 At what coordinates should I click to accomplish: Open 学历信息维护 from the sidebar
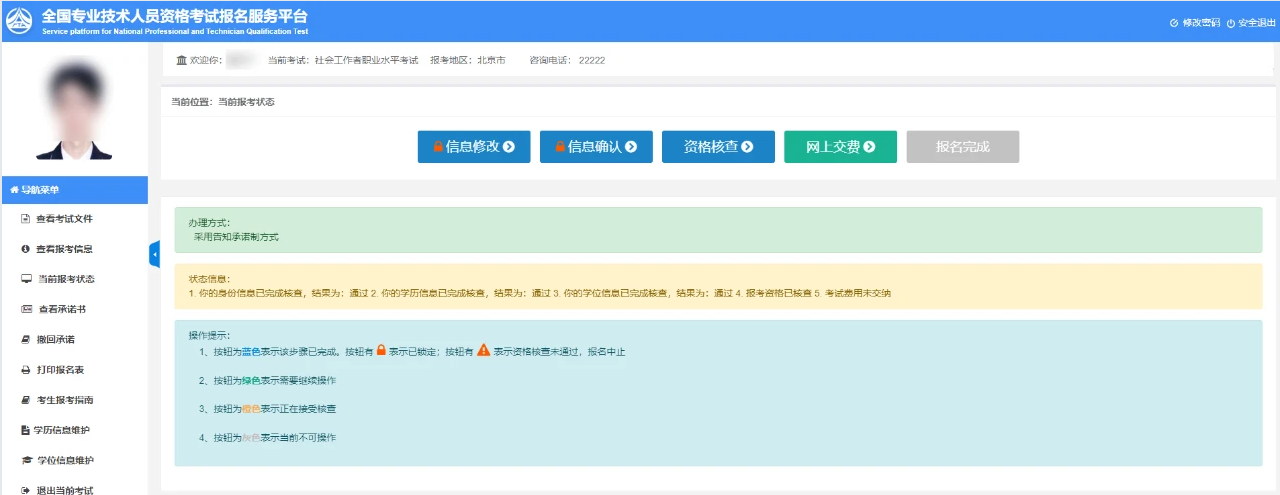click(x=64, y=430)
